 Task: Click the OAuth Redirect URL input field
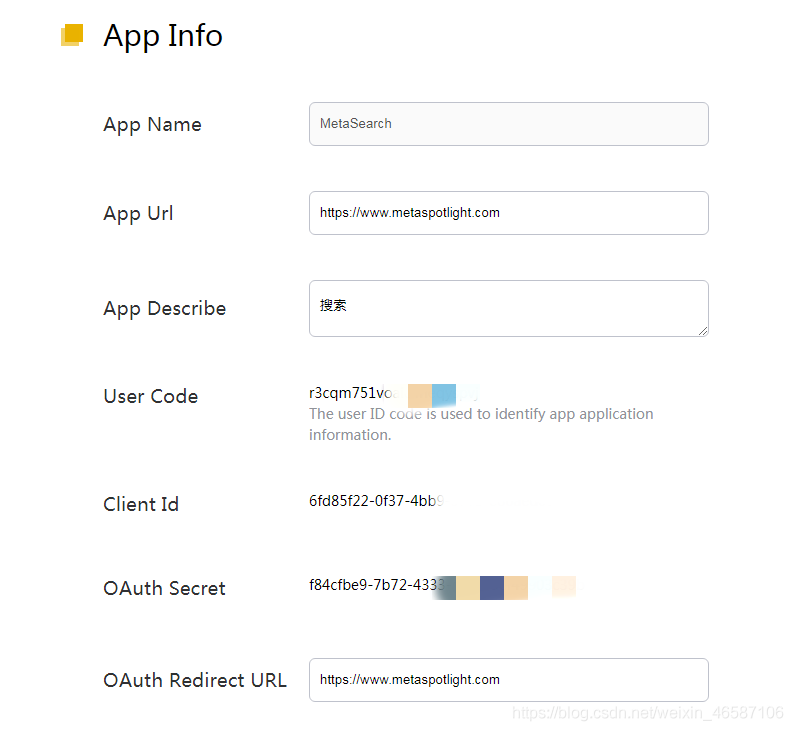point(509,680)
